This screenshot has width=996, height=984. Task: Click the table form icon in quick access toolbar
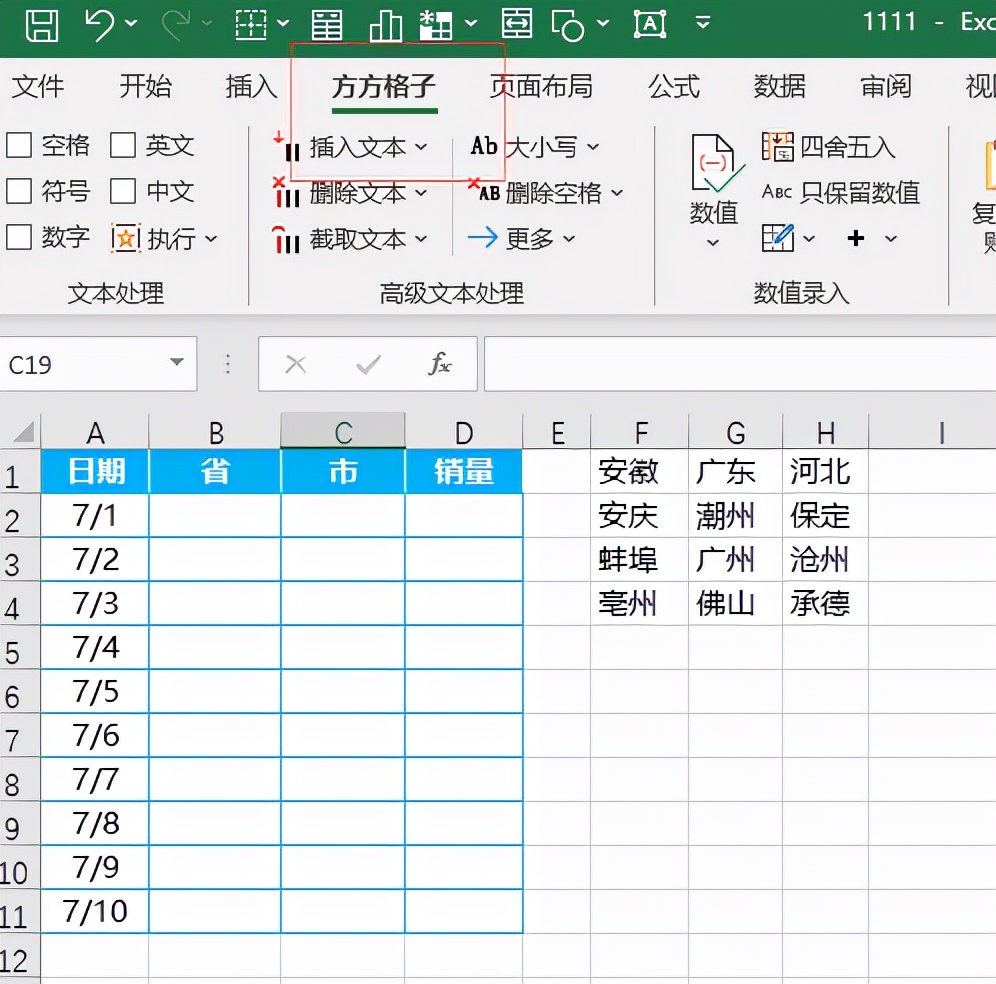pyautogui.click(x=326, y=25)
